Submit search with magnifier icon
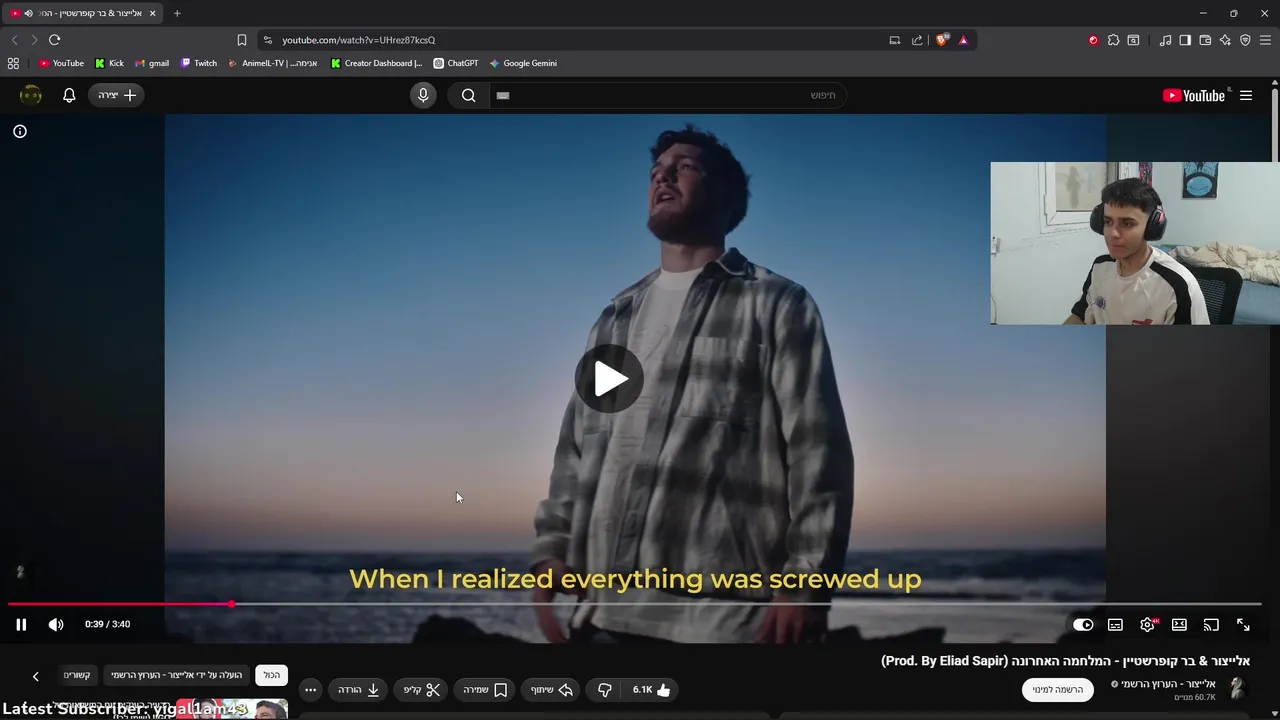The image size is (1280, 720). (468, 95)
